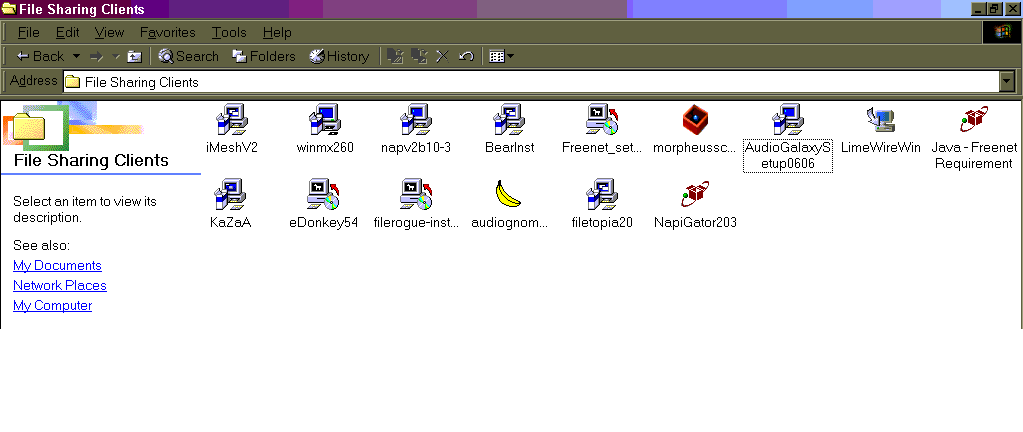
Task: Open the Search pane
Action: [189, 56]
